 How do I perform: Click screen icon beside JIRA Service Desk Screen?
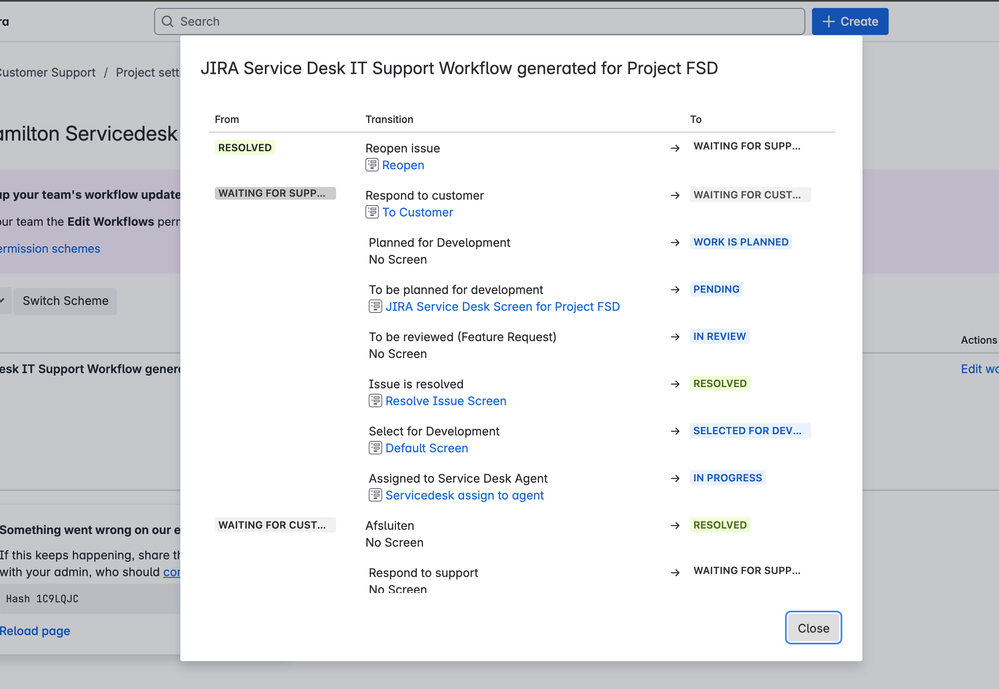(375, 307)
